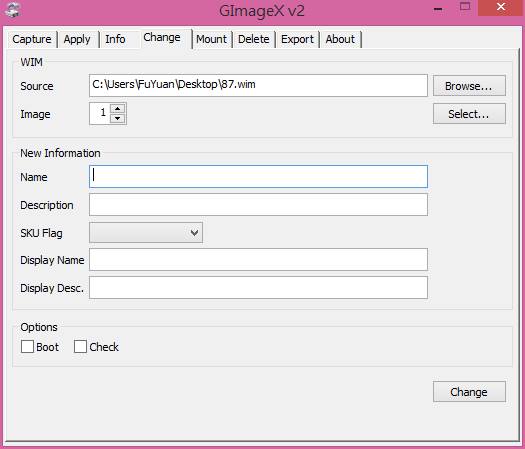
Task: Minimize the GImageX window
Action: [438, 9]
